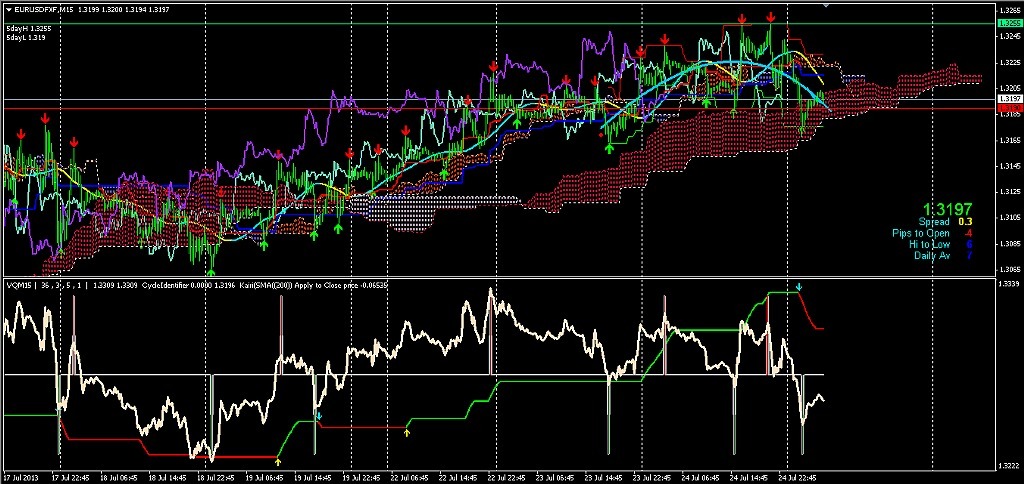Click the yellow up arrow near 22 Jul 06:45
1024x484 pixels.
click(407, 432)
